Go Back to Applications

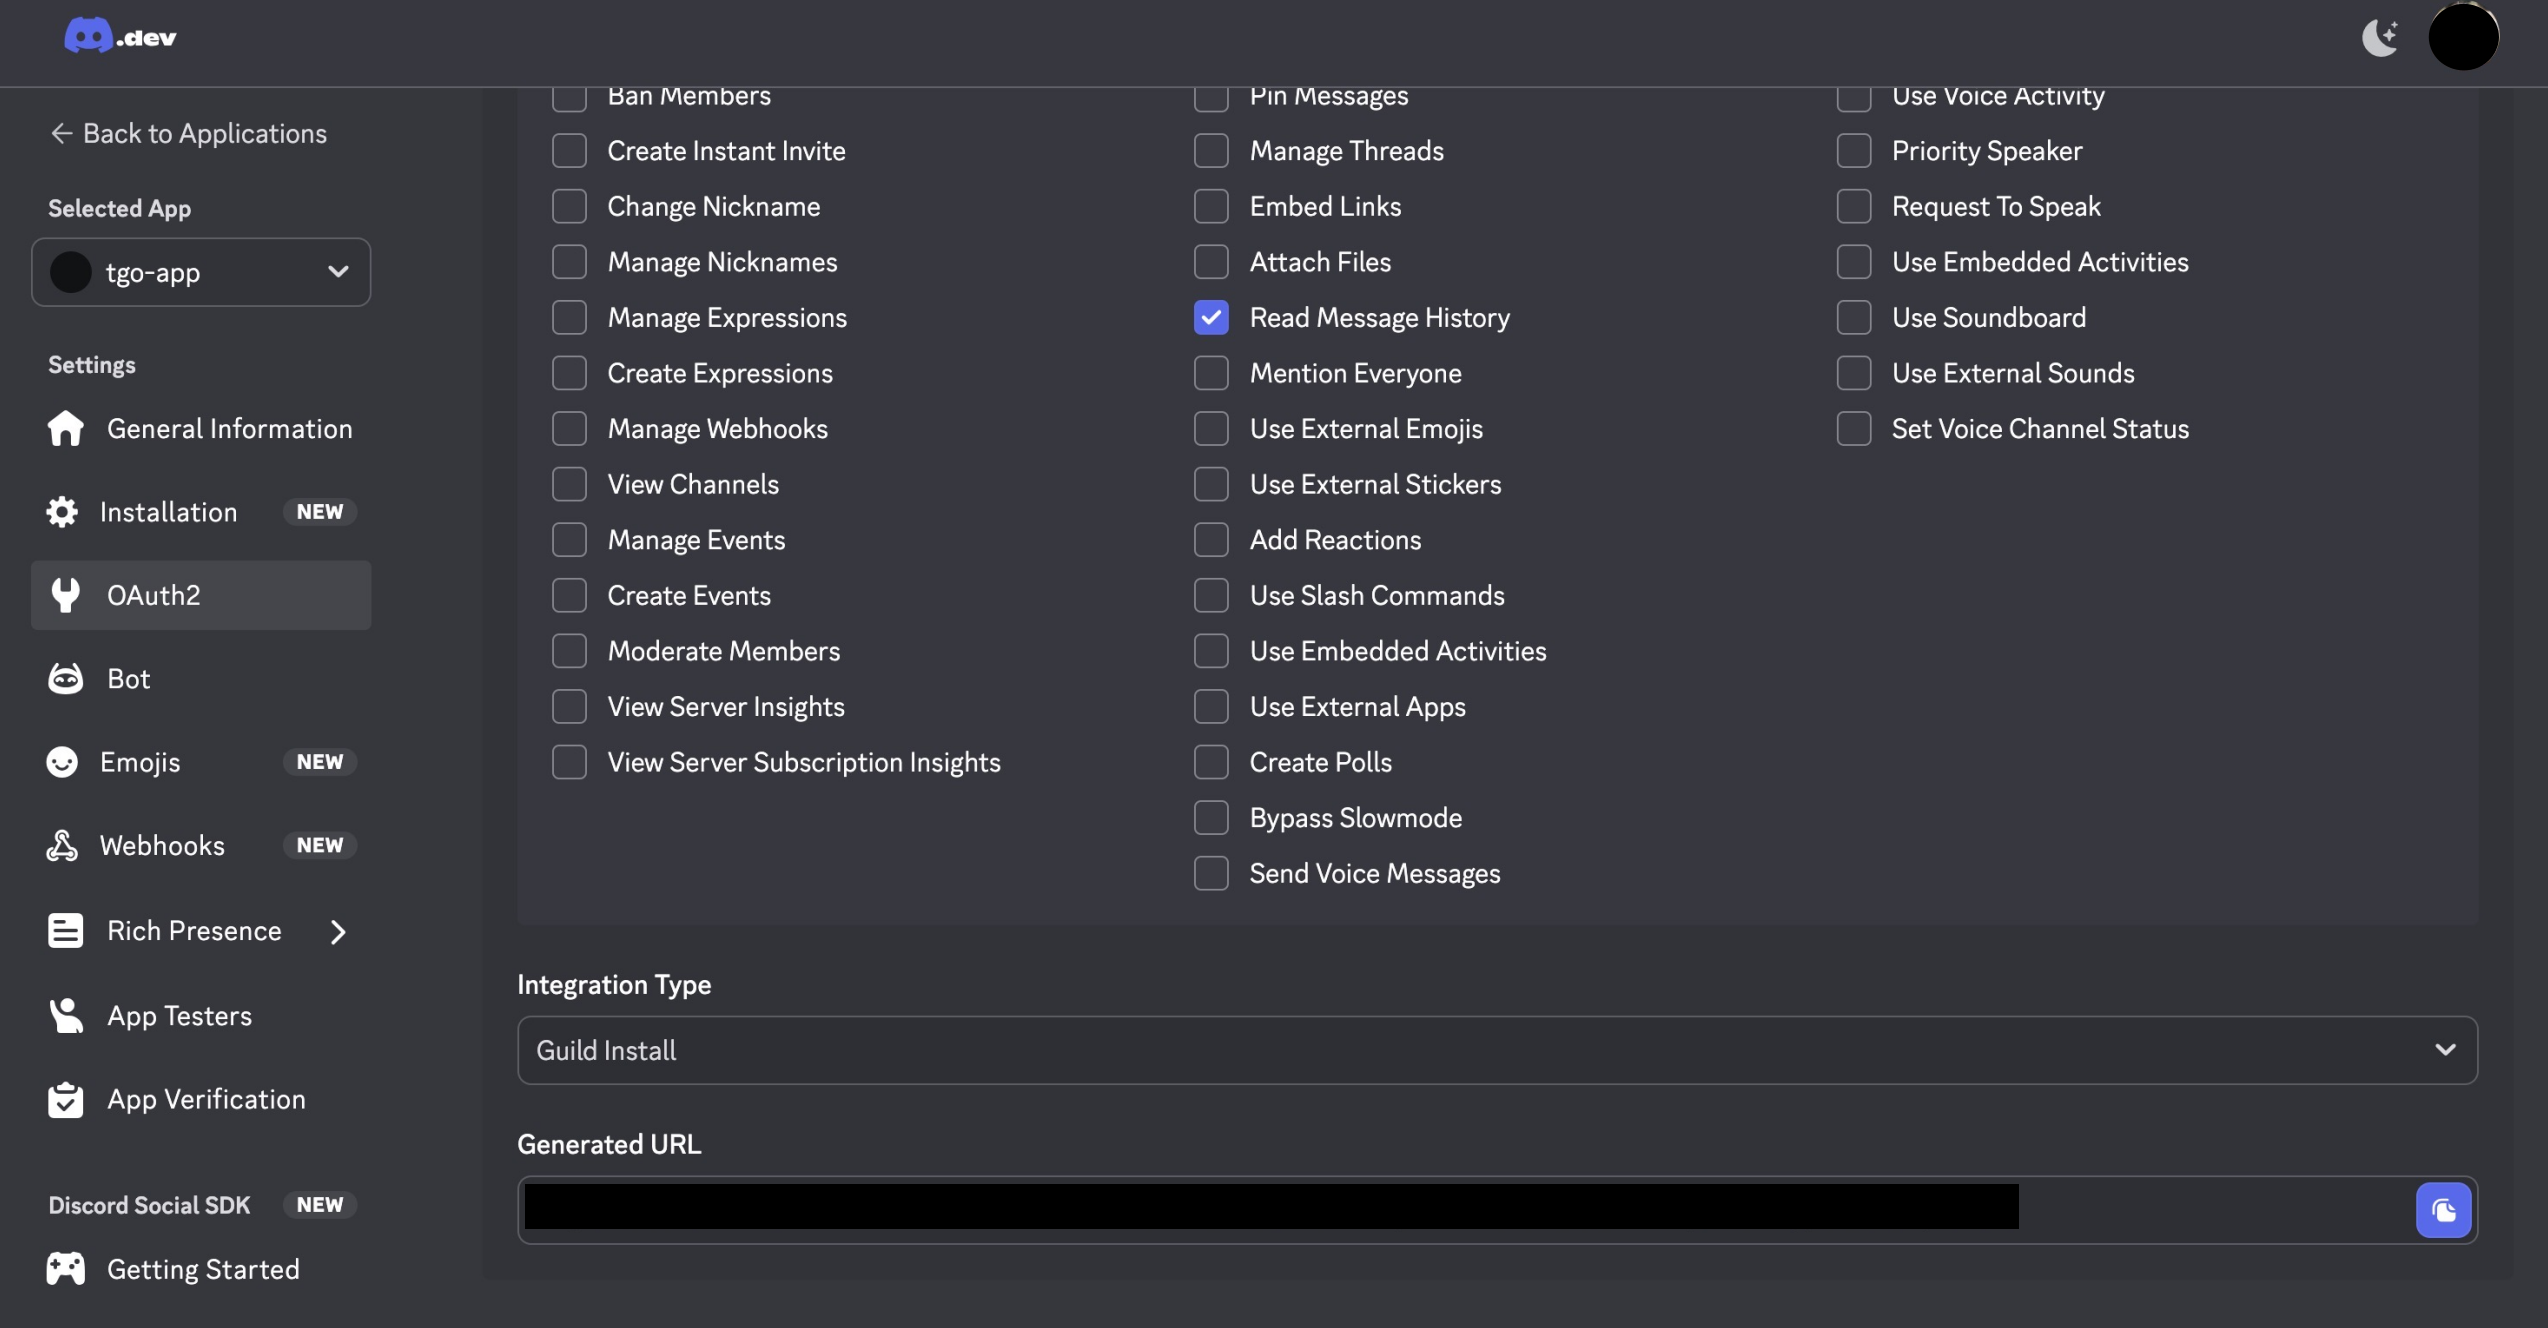188,134
